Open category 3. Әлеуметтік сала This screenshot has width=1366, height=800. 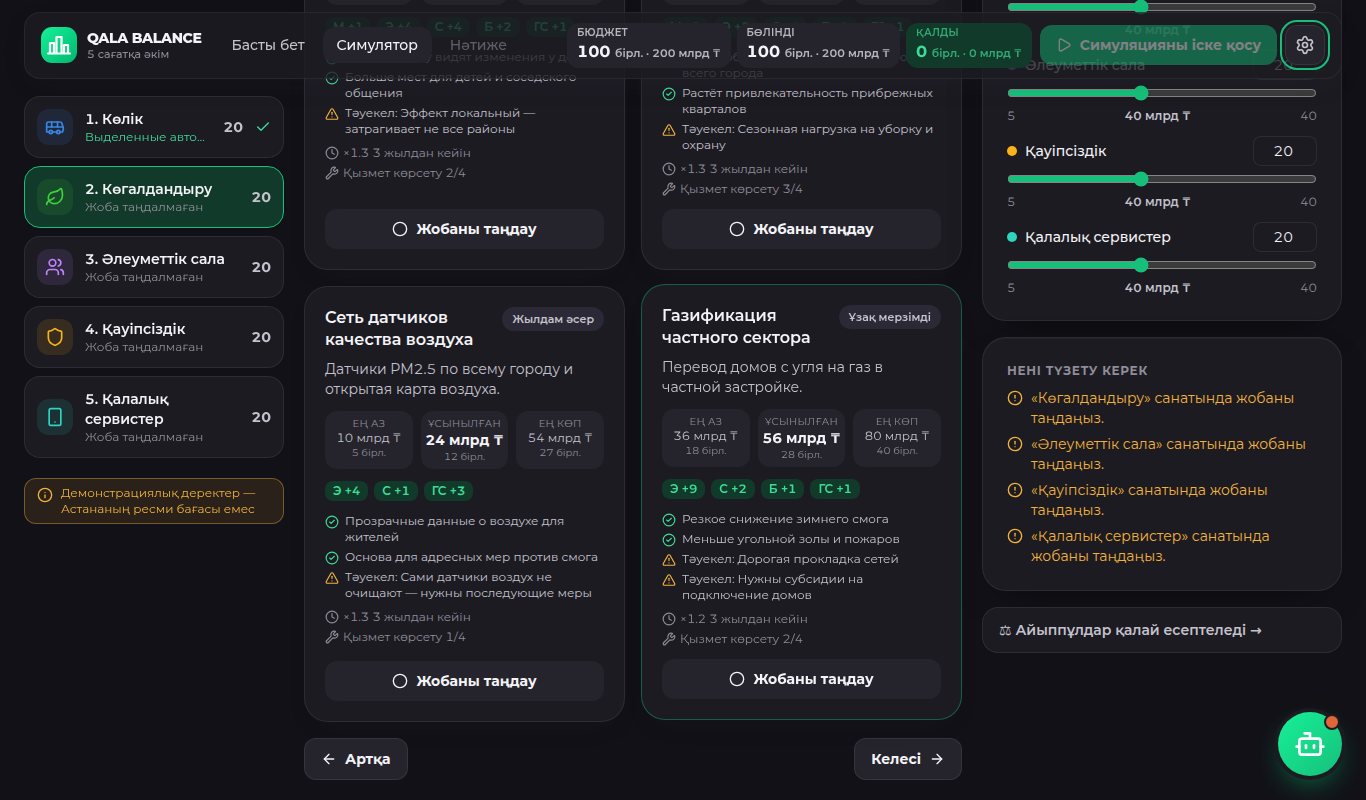(x=154, y=267)
